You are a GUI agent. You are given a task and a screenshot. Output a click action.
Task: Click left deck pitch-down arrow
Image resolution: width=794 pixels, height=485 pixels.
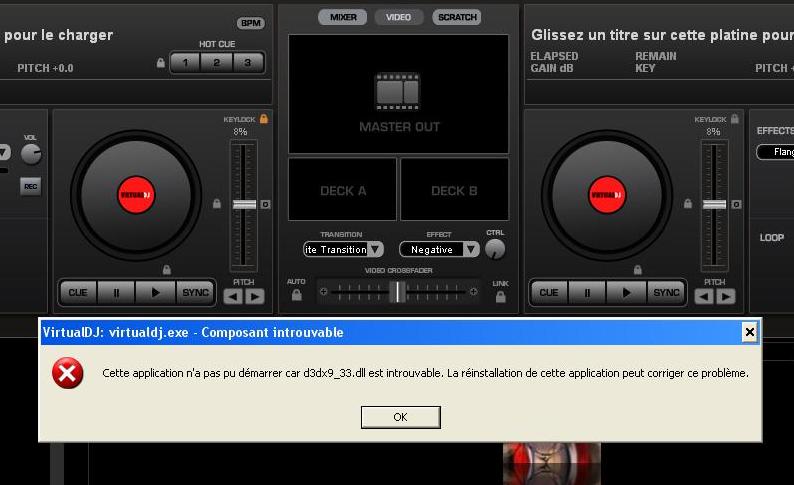click(x=232, y=296)
